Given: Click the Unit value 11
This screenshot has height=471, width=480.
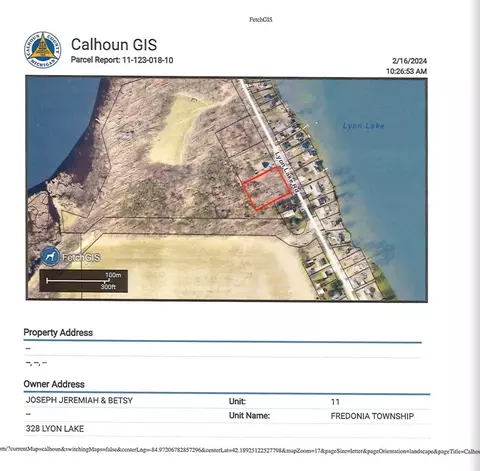Looking at the screenshot, I should [x=335, y=402].
